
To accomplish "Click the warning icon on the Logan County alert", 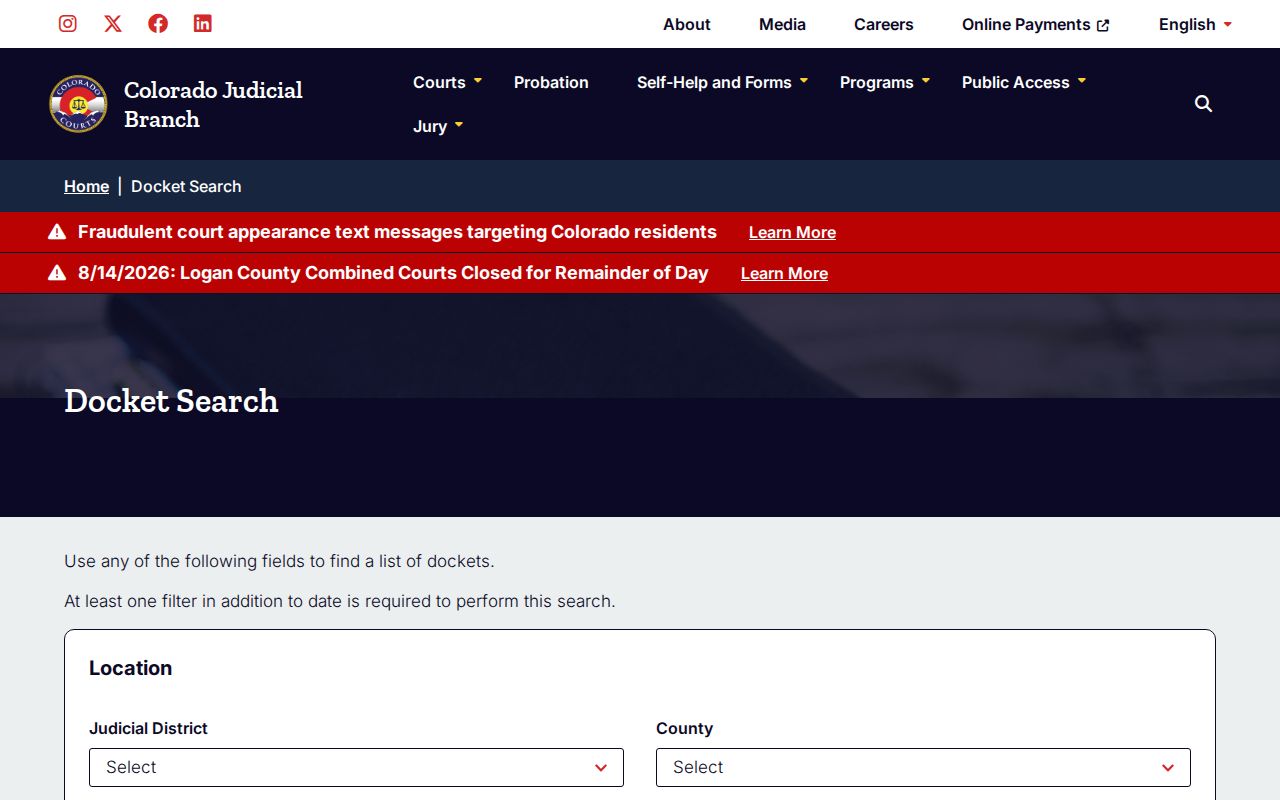I will tap(57, 273).
